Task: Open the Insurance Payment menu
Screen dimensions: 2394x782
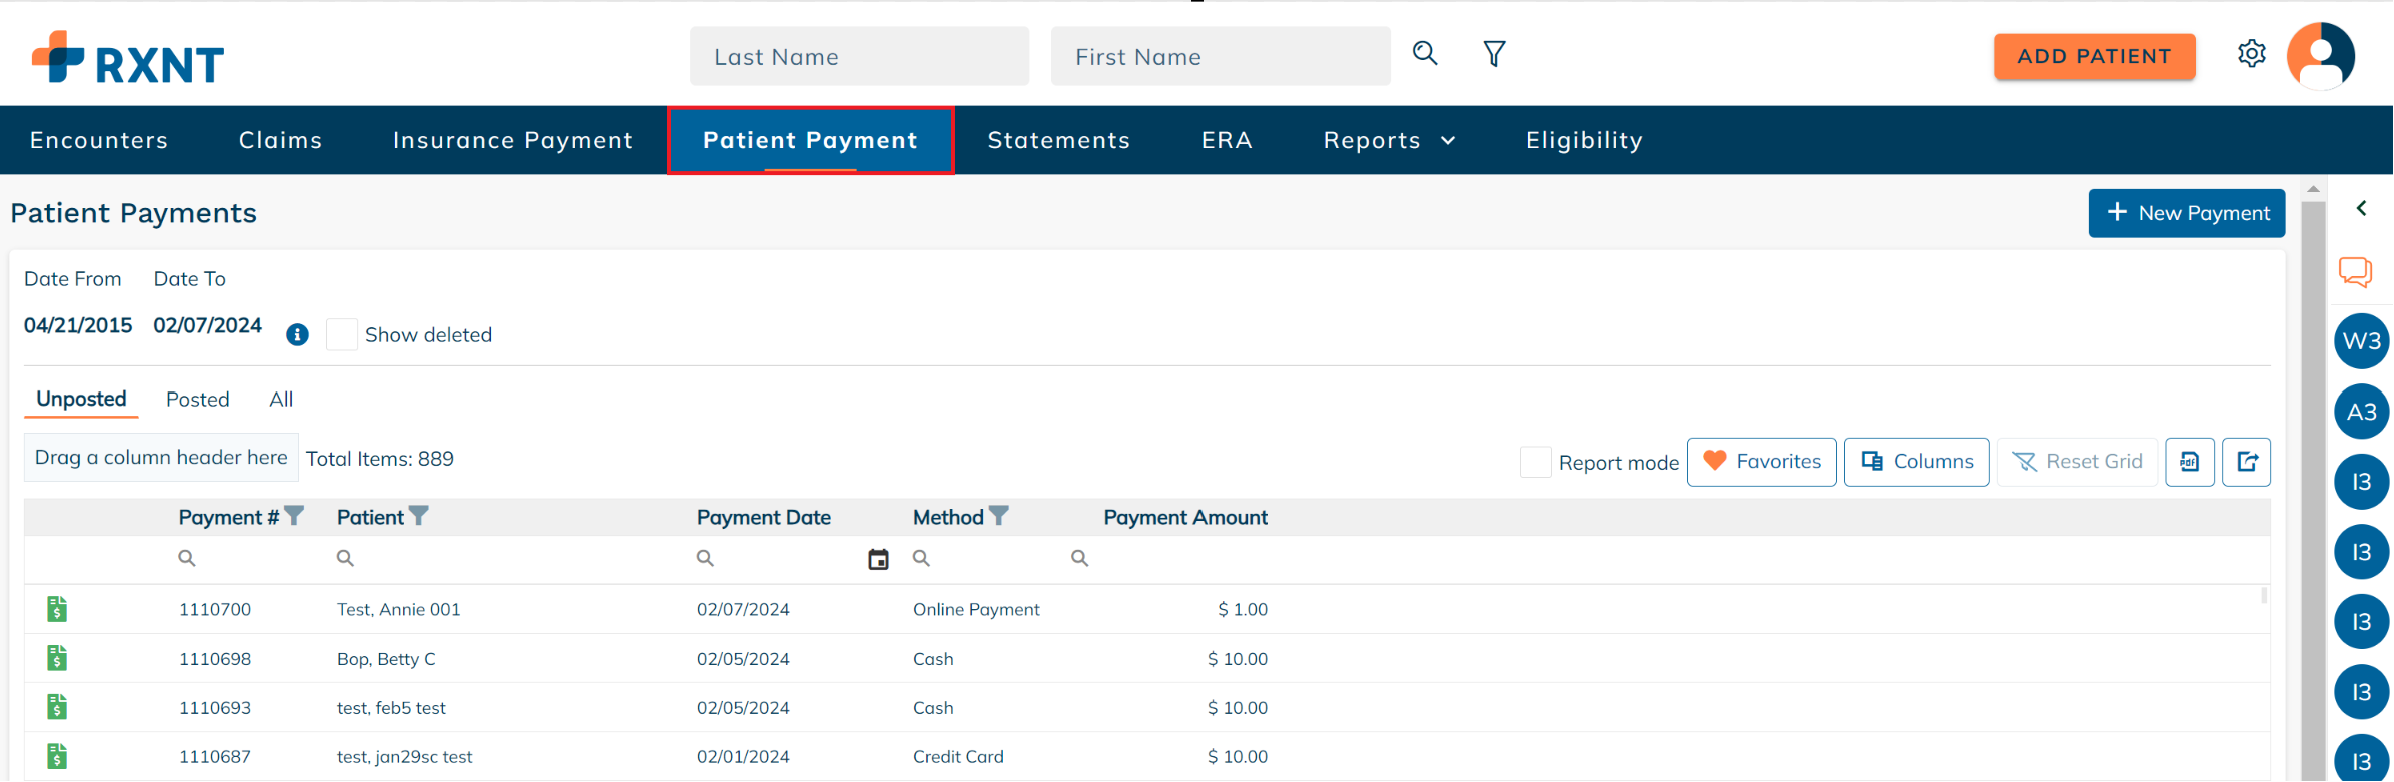Action: 513,141
